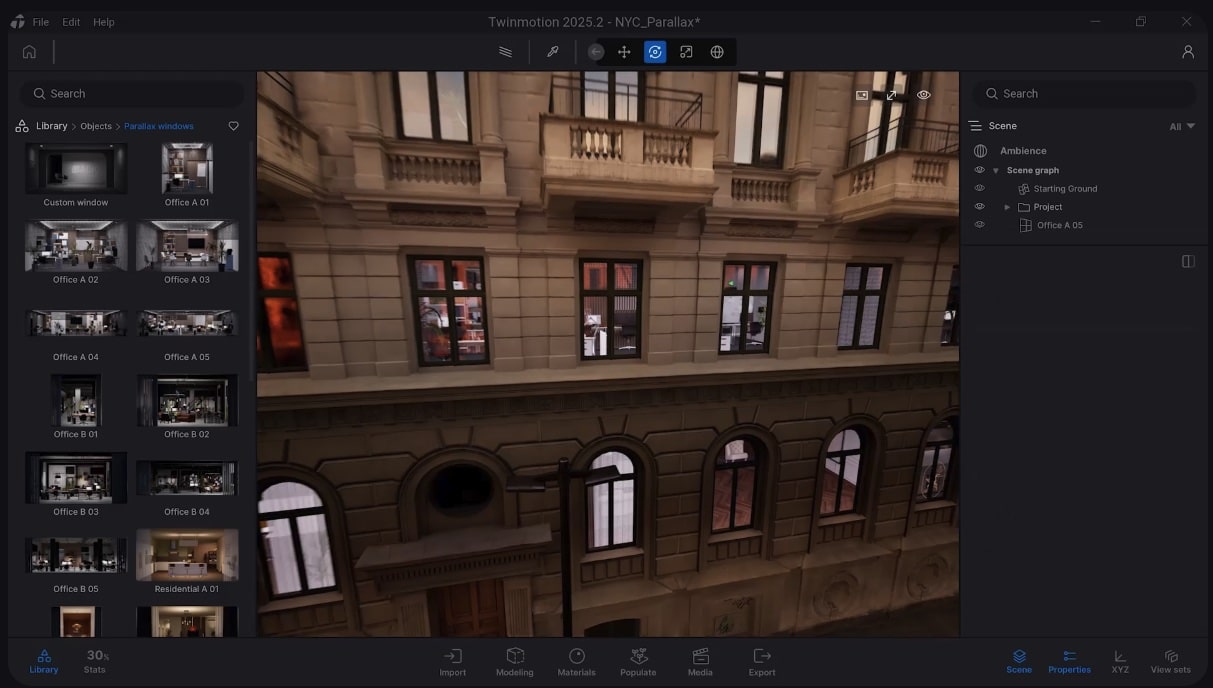1213x688 pixels.
Task: Click the Export button in bottom bar
Action: coord(762,661)
